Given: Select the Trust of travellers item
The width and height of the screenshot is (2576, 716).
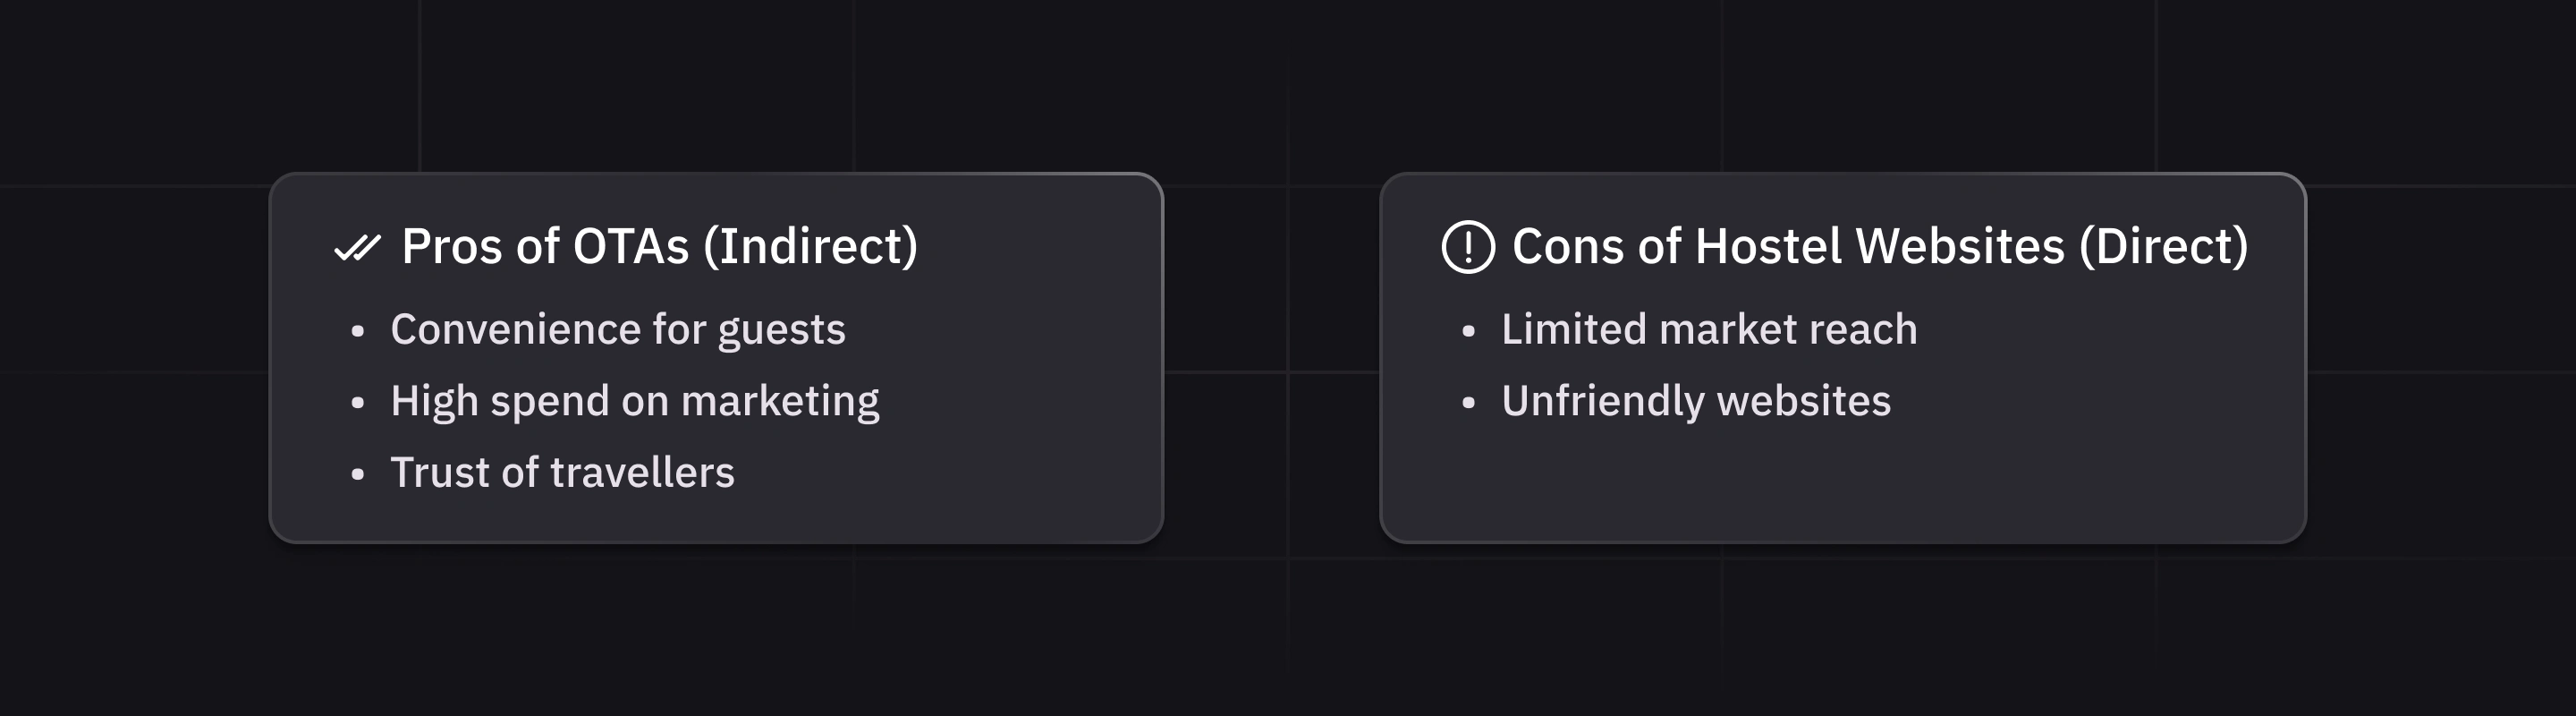Looking at the screenshot, I should point(562,473).
